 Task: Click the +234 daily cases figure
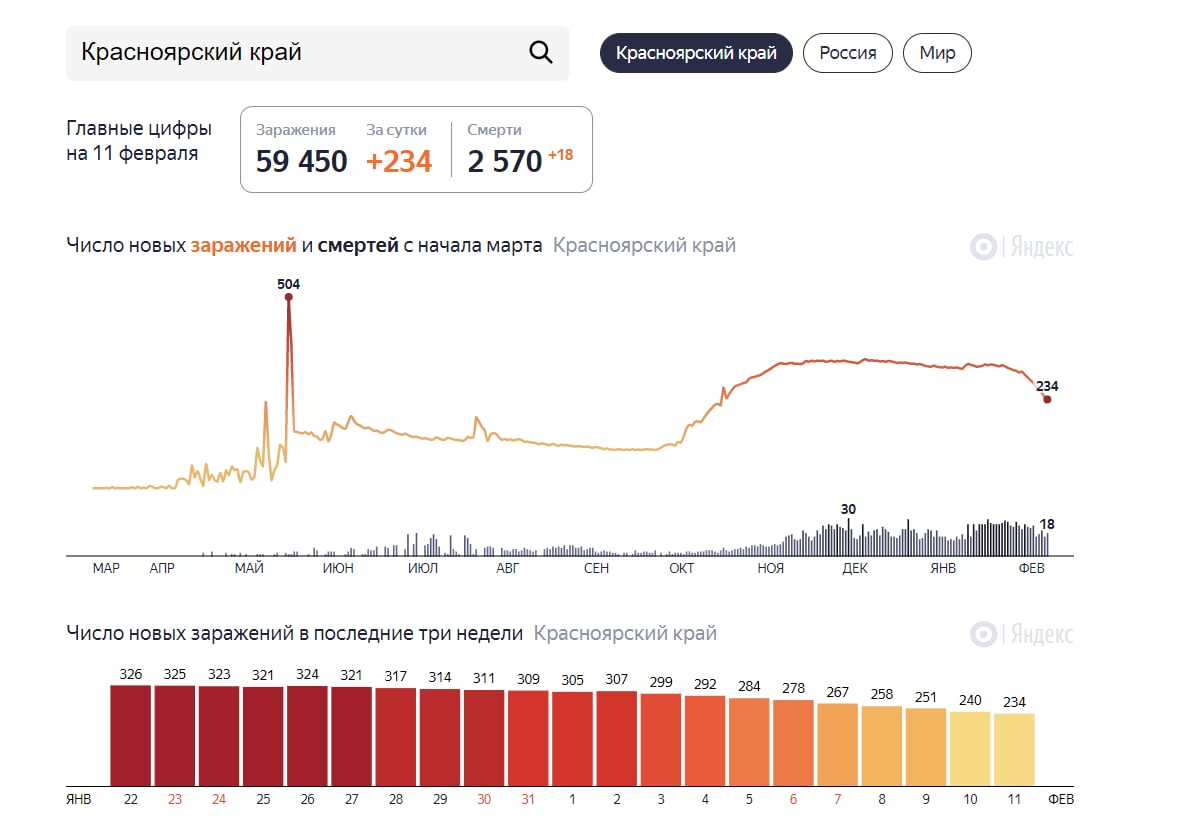399,161
